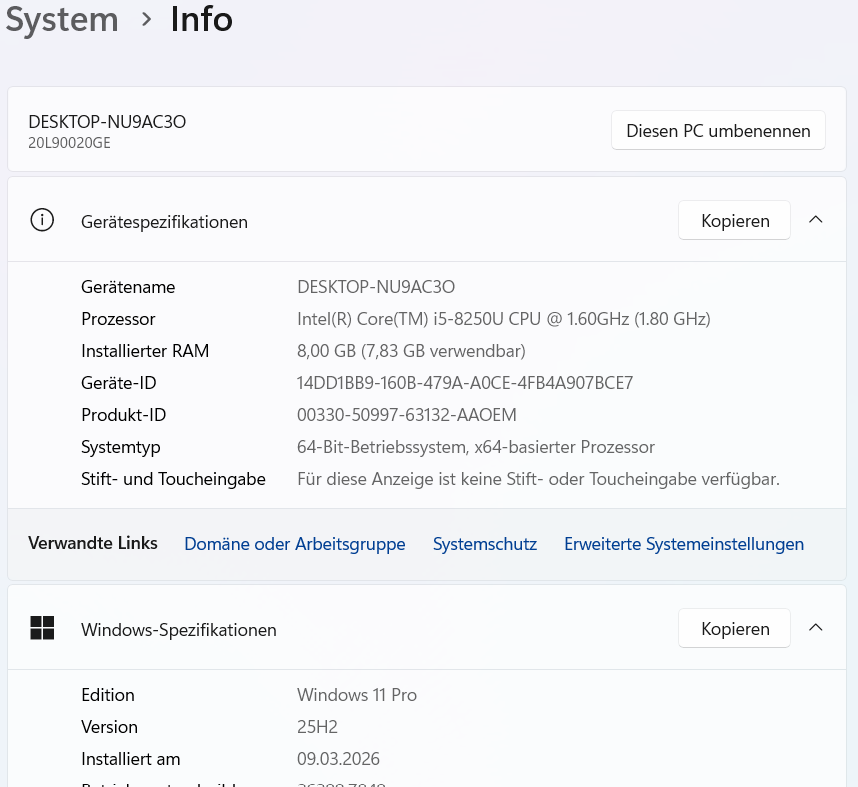Screen dimensions: 858x787
Task: Click the Version label
Action: (109, 727)
